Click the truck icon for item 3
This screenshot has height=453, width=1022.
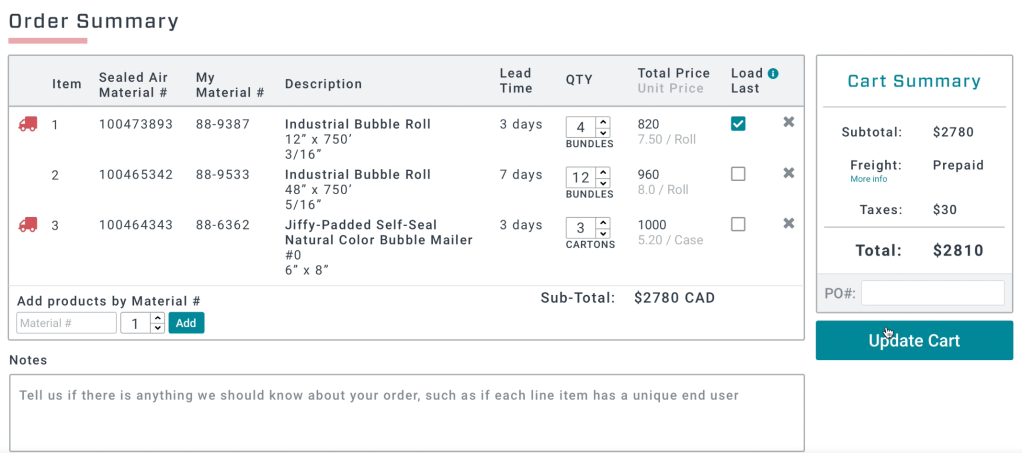28,225
